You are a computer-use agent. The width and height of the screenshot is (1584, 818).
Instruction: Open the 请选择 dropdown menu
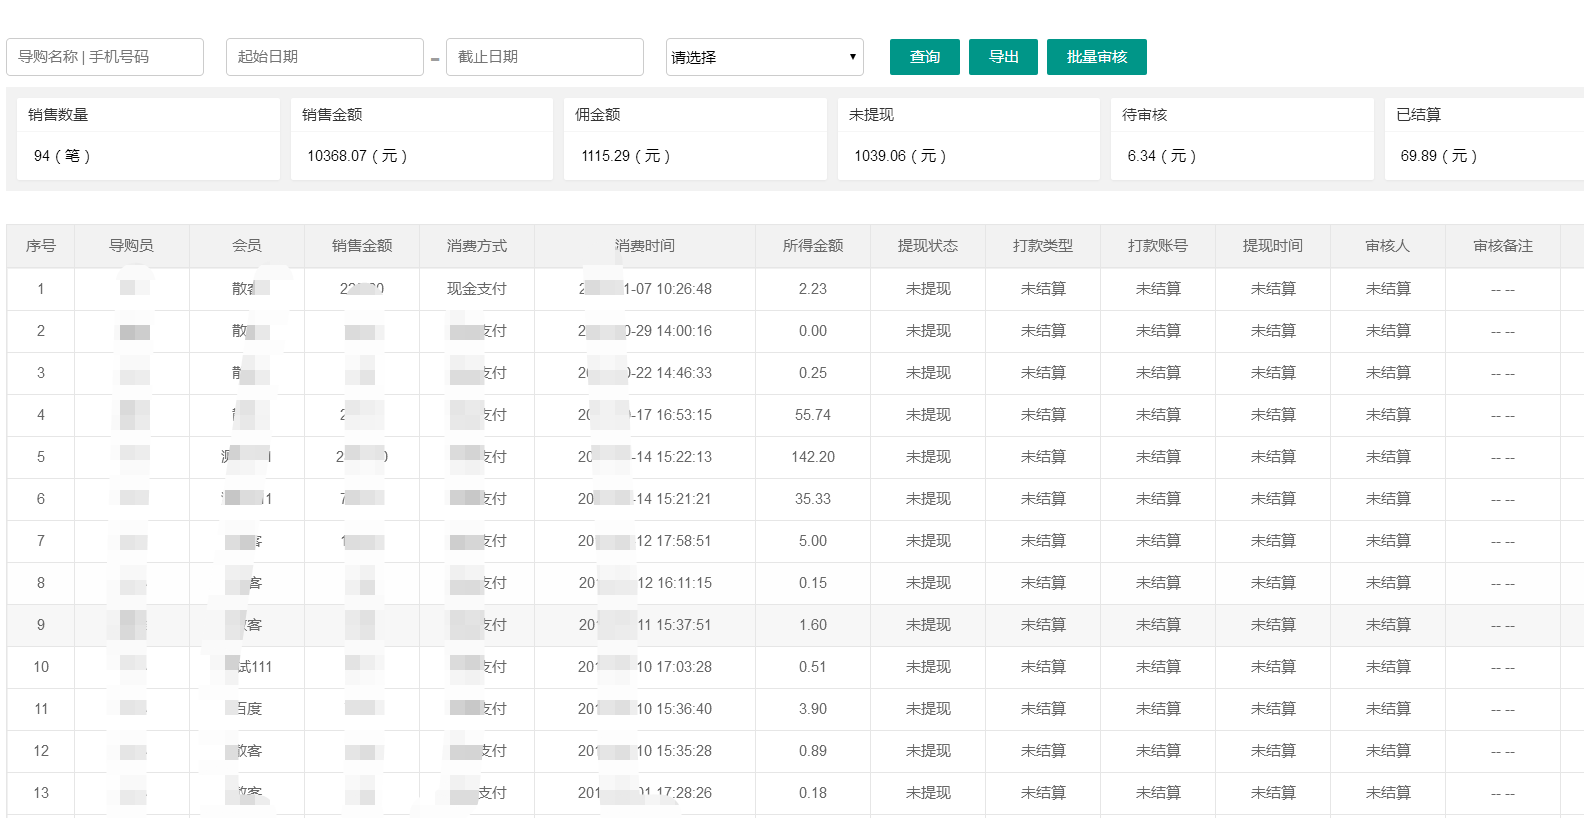[x=764, y=57]
